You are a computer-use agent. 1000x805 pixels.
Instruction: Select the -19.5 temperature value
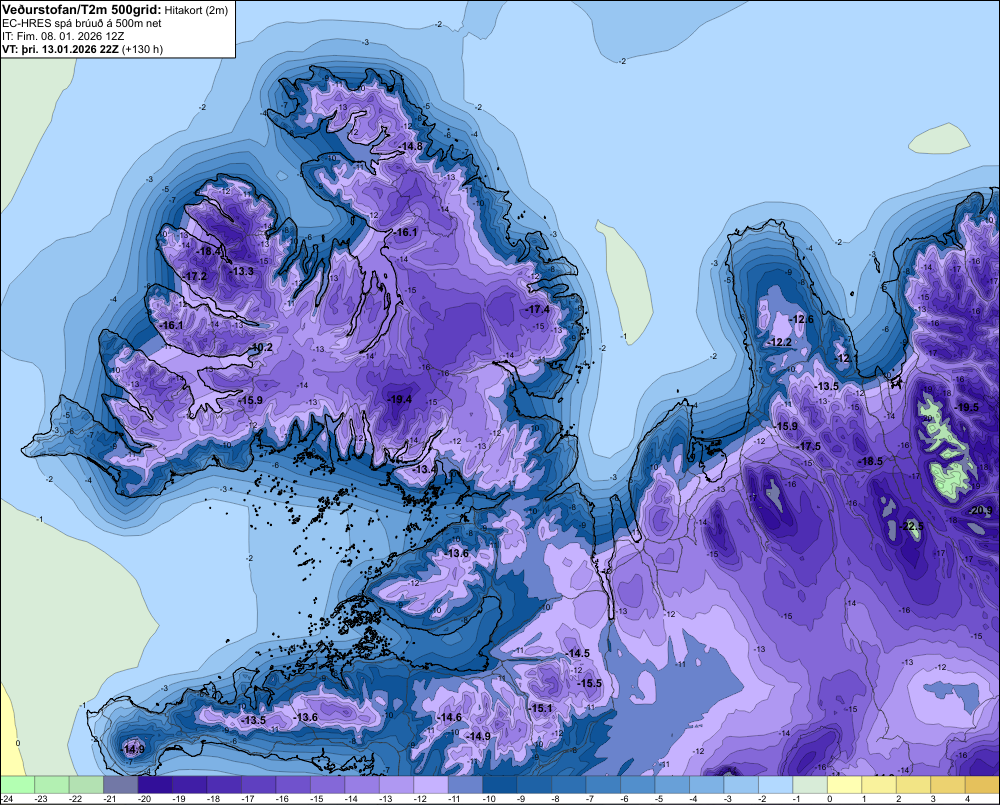click(966, 408)
